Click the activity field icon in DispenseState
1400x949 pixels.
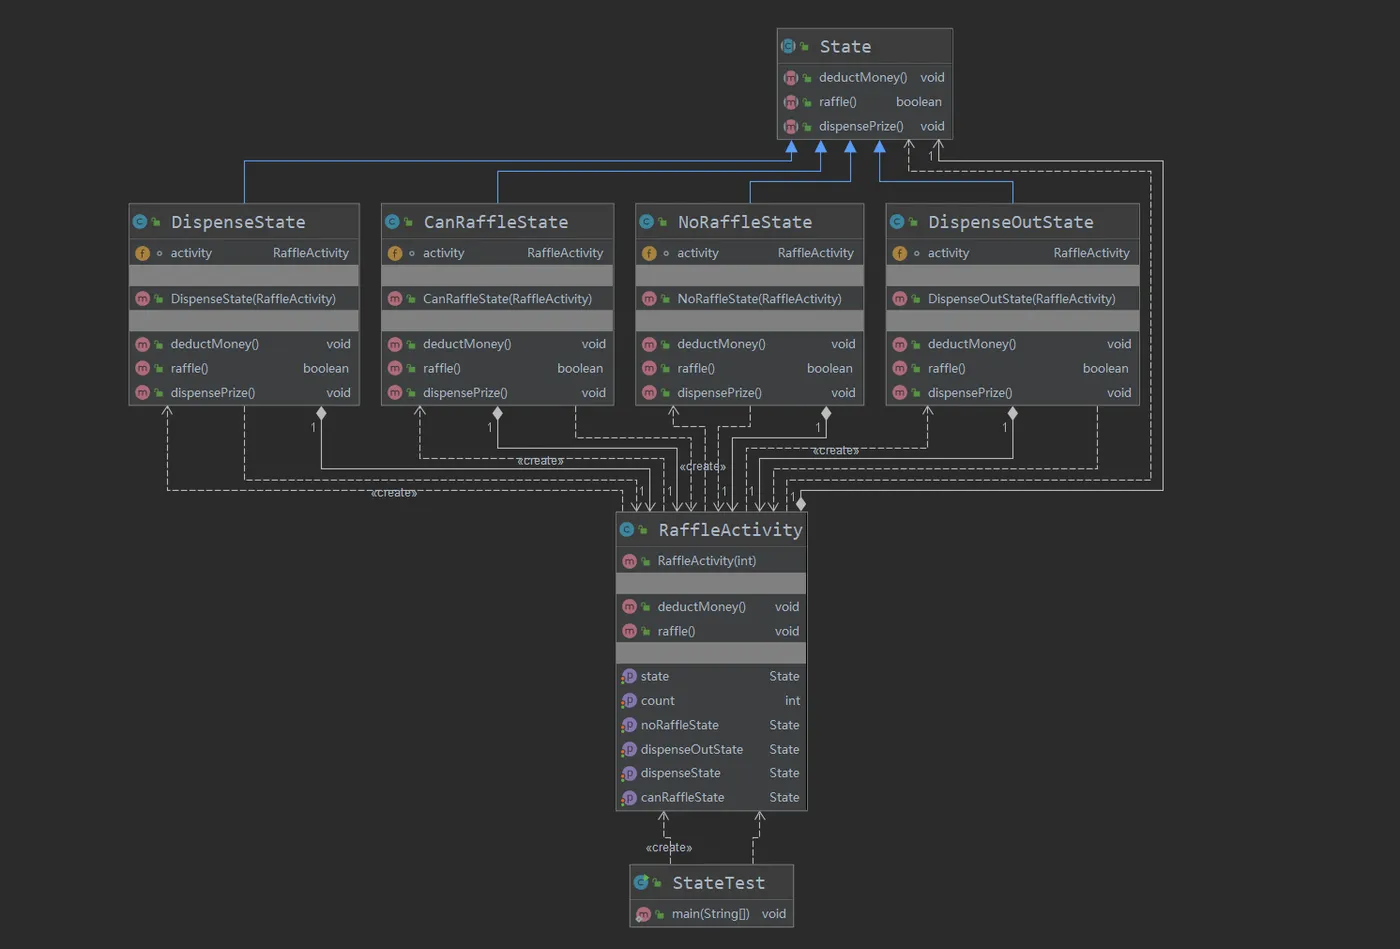(x=142, y=253)
